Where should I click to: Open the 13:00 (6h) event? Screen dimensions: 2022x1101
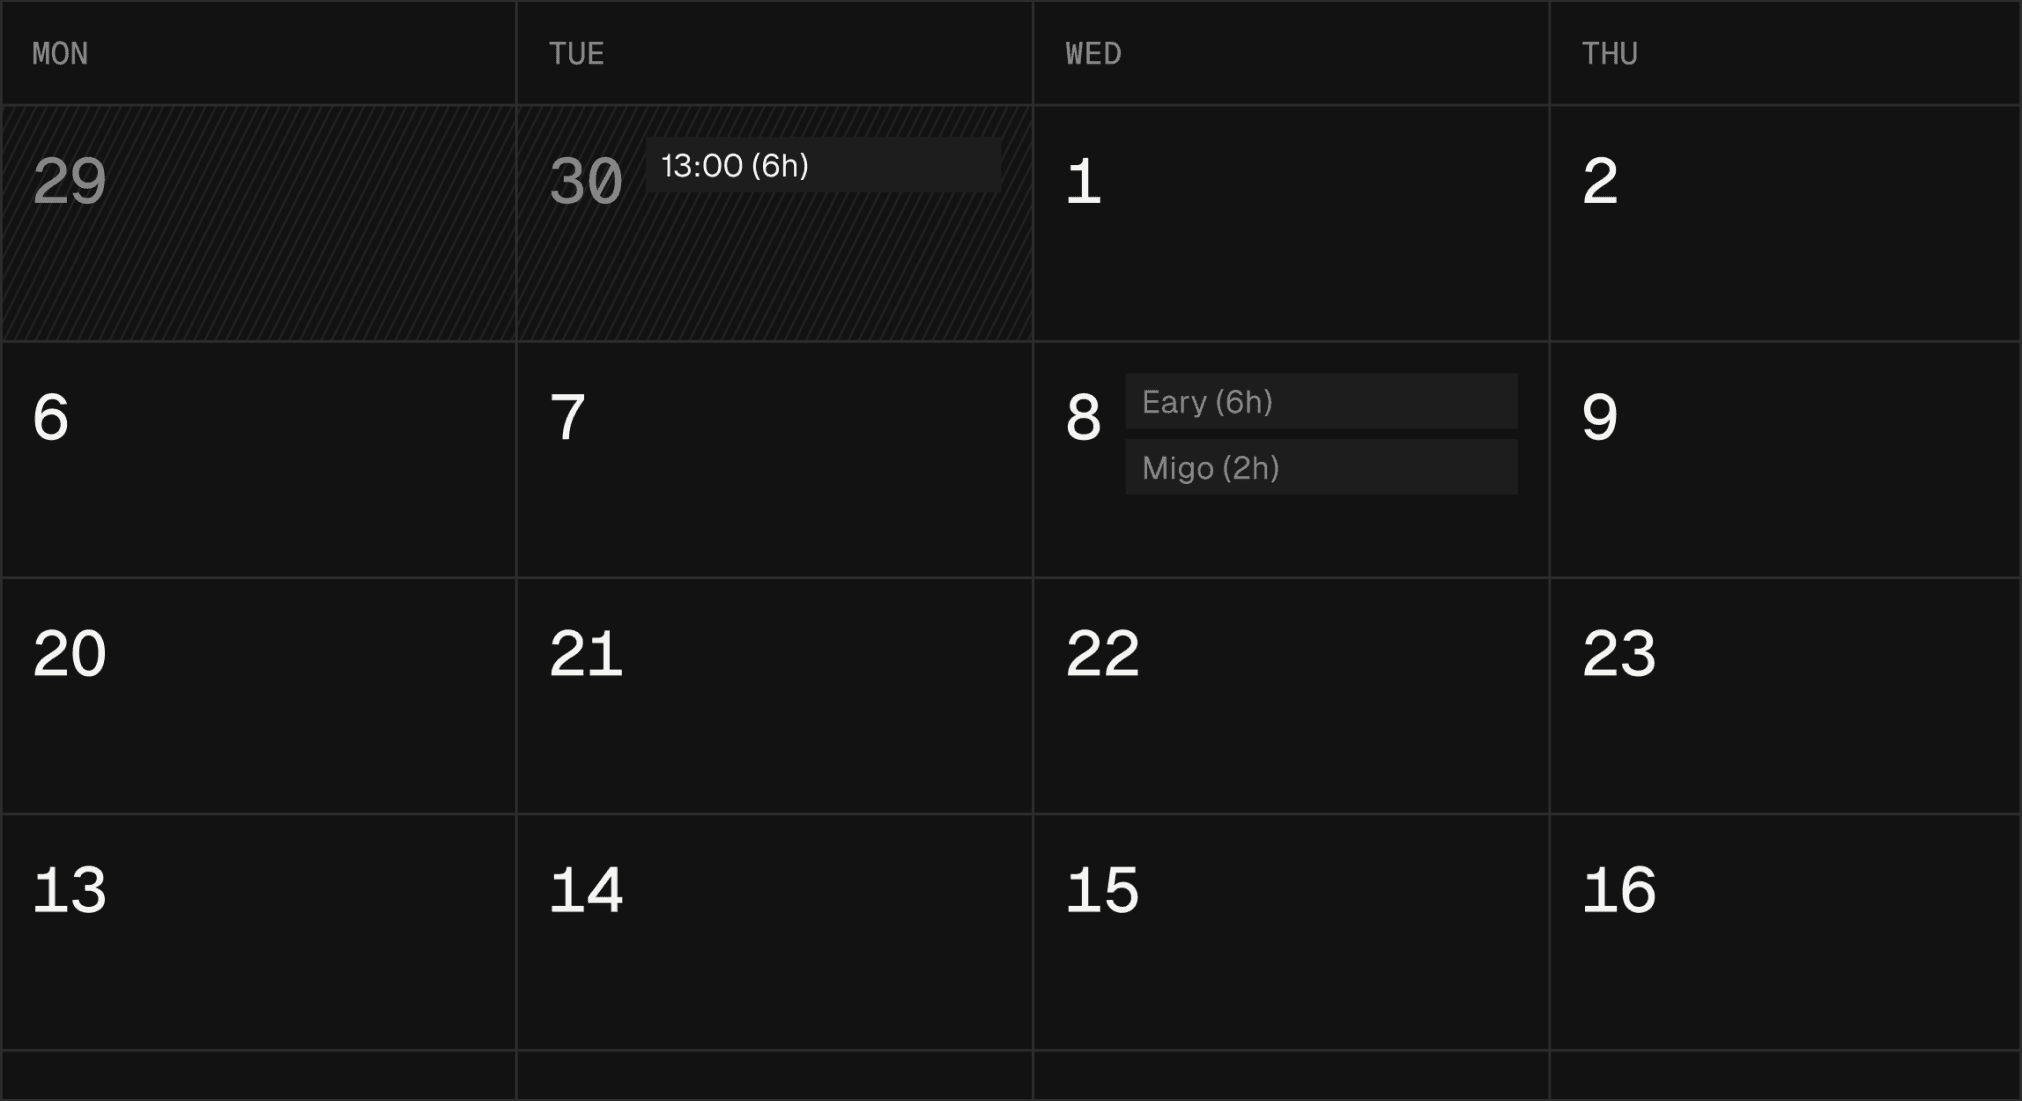[x=822, y=165]
